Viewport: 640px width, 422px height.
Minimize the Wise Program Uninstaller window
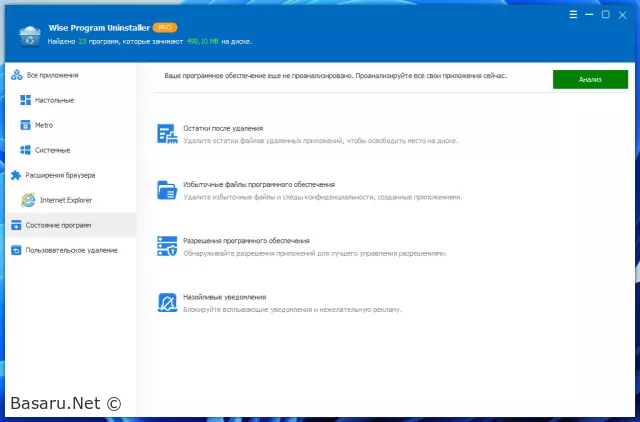[x=589, y=15]
